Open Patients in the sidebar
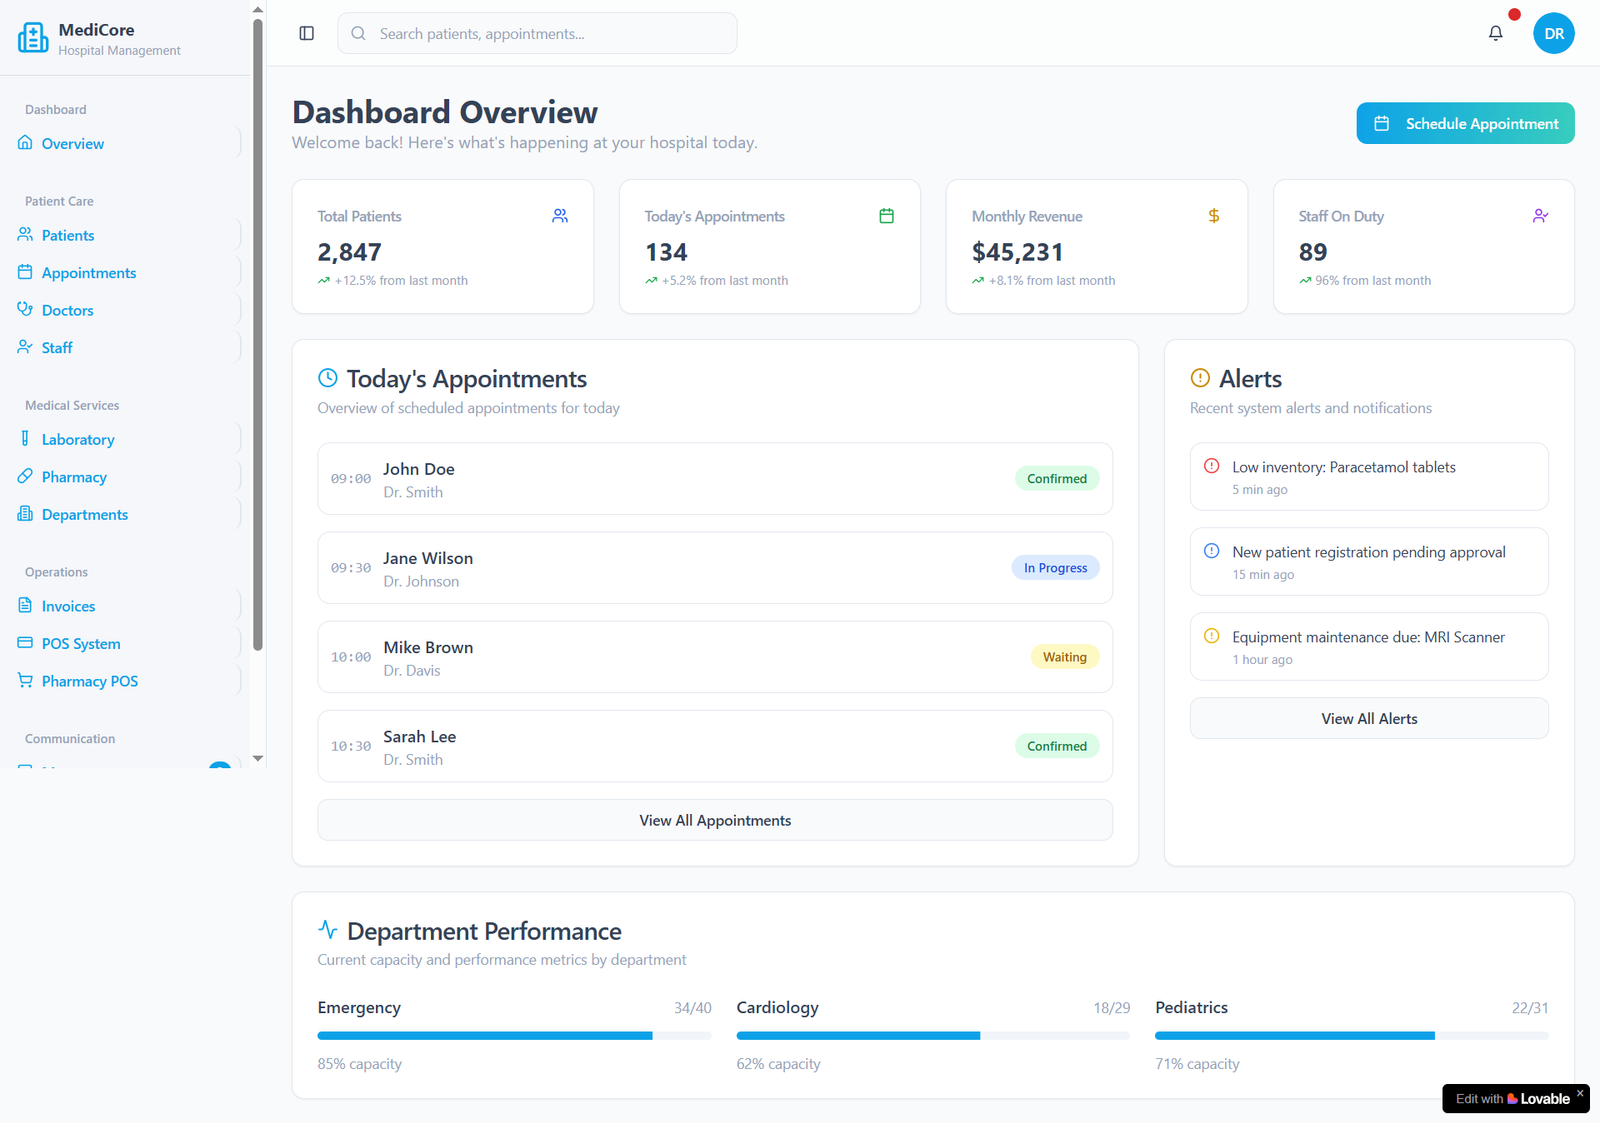1600x1123 pixels. click(68, 235)
